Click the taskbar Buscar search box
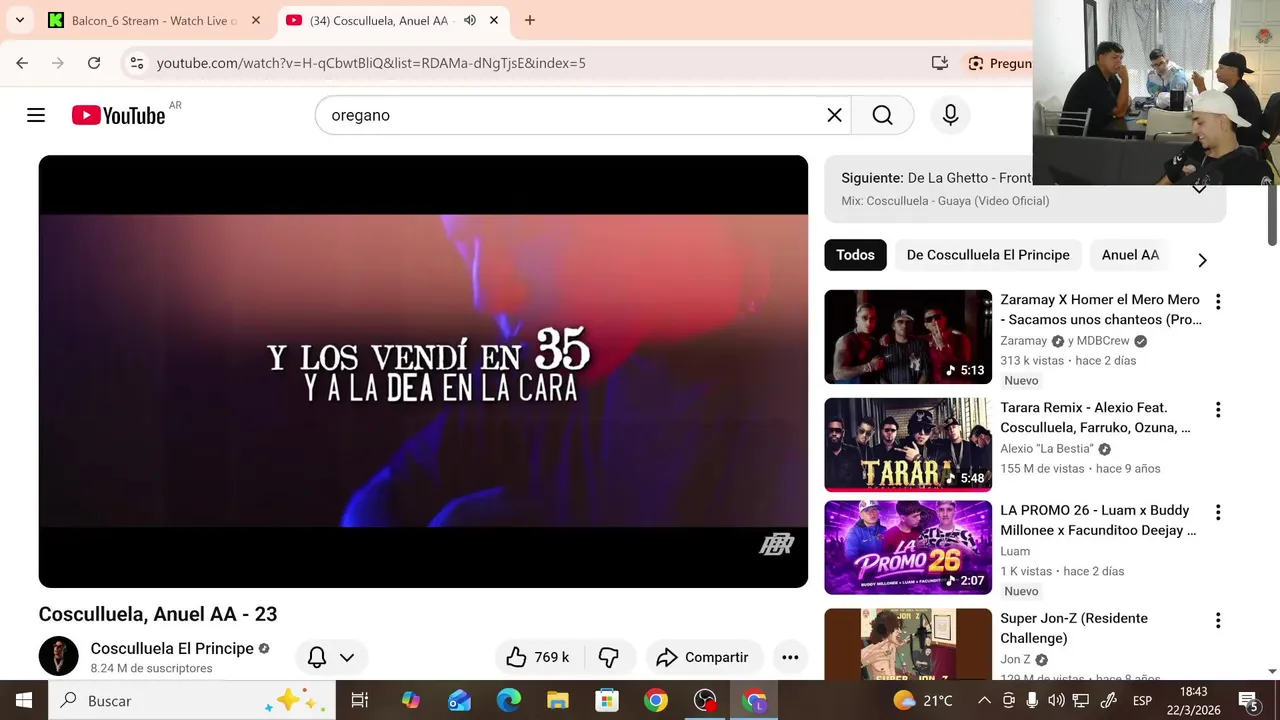 tap(193, 701)
